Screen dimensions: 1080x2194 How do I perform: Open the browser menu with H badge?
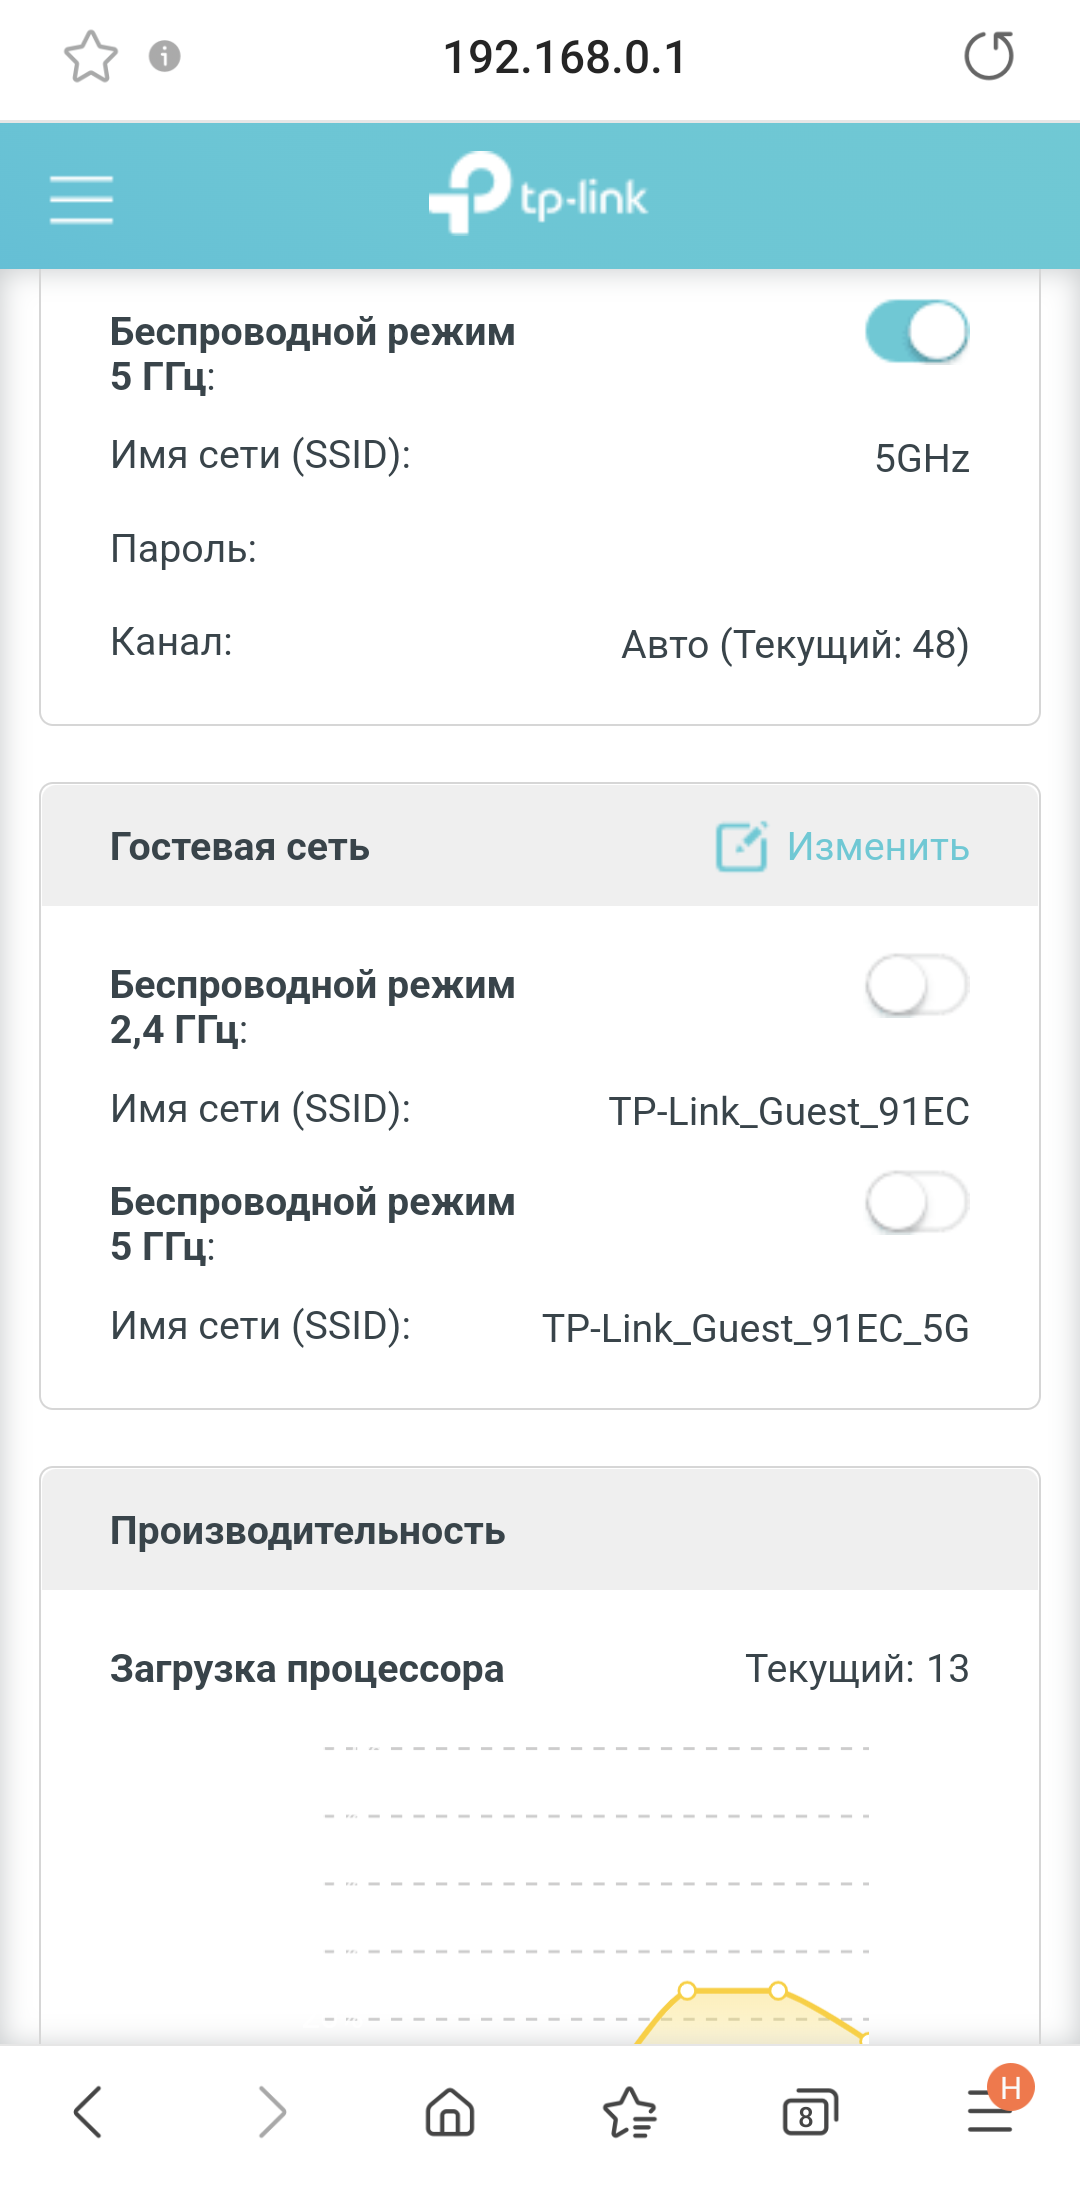point(990,2112)
